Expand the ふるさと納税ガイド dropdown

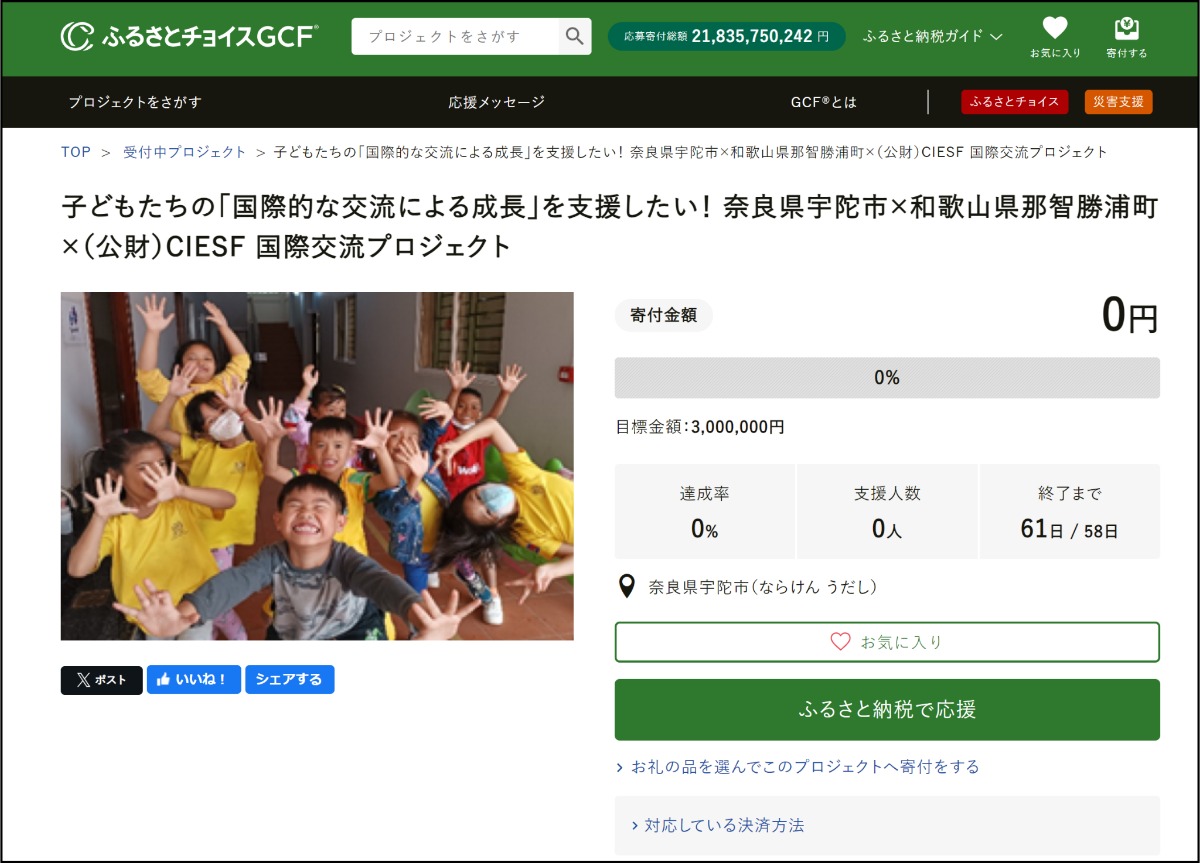tap(932, 37)
